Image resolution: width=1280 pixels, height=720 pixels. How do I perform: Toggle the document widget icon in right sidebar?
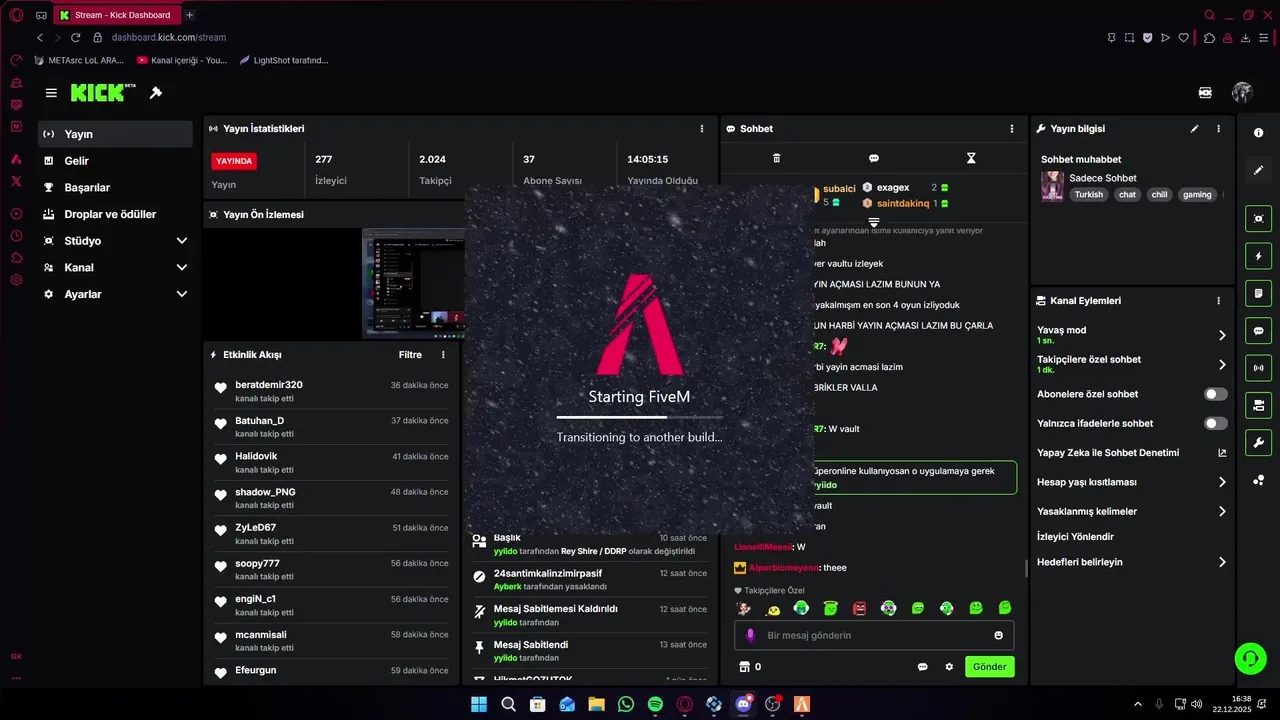pyautogui.click(x=1258, y=293)
